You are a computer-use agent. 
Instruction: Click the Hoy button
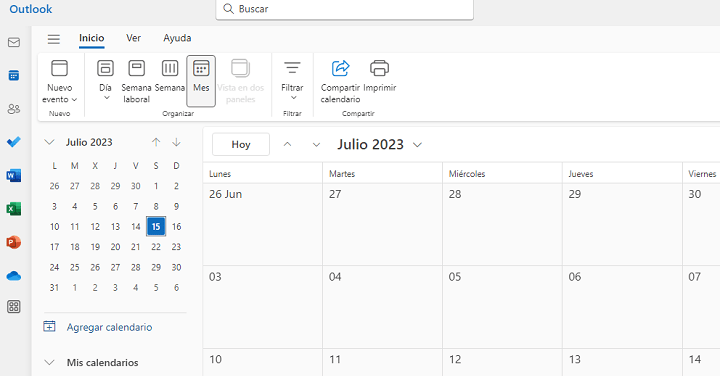click(241, 145)
